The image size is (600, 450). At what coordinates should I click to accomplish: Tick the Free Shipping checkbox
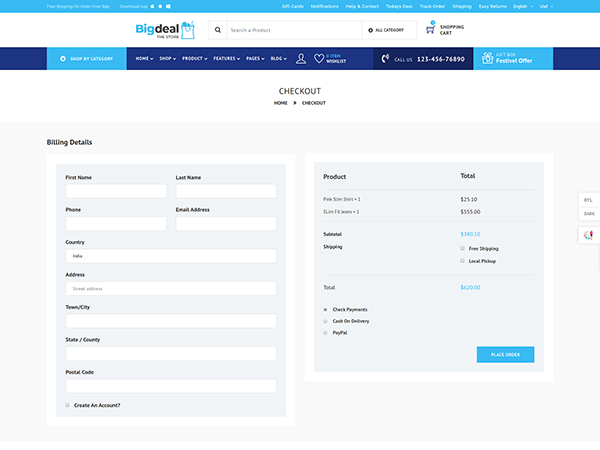pos(462,248)
